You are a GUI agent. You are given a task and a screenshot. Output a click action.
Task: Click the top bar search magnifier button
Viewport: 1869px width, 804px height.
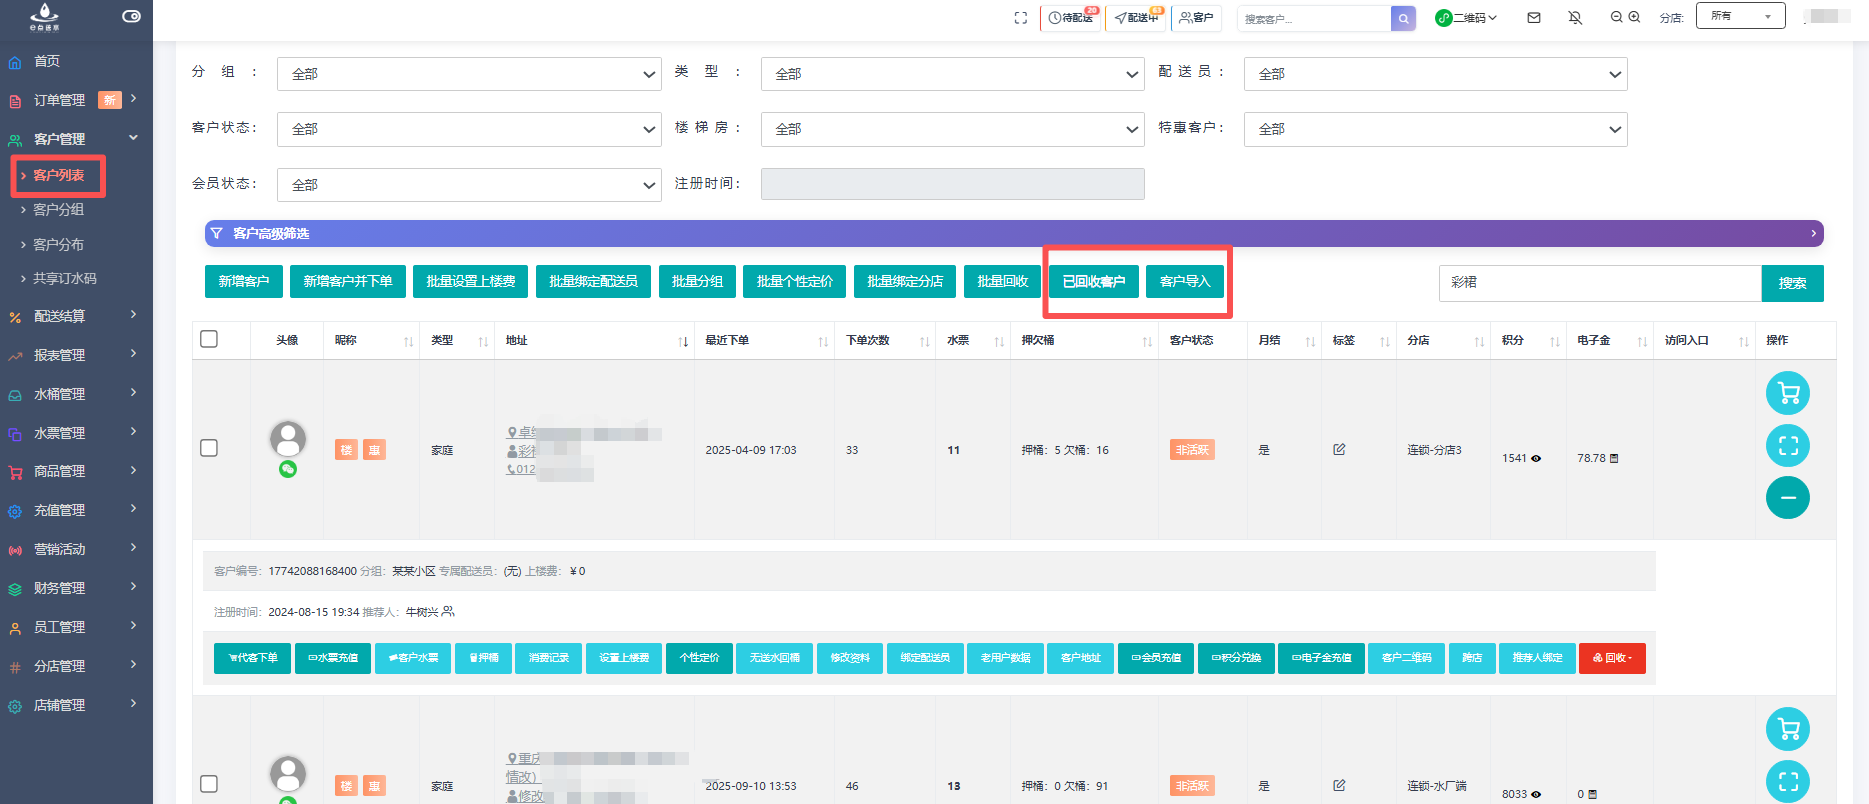(x=1404, y=18)
